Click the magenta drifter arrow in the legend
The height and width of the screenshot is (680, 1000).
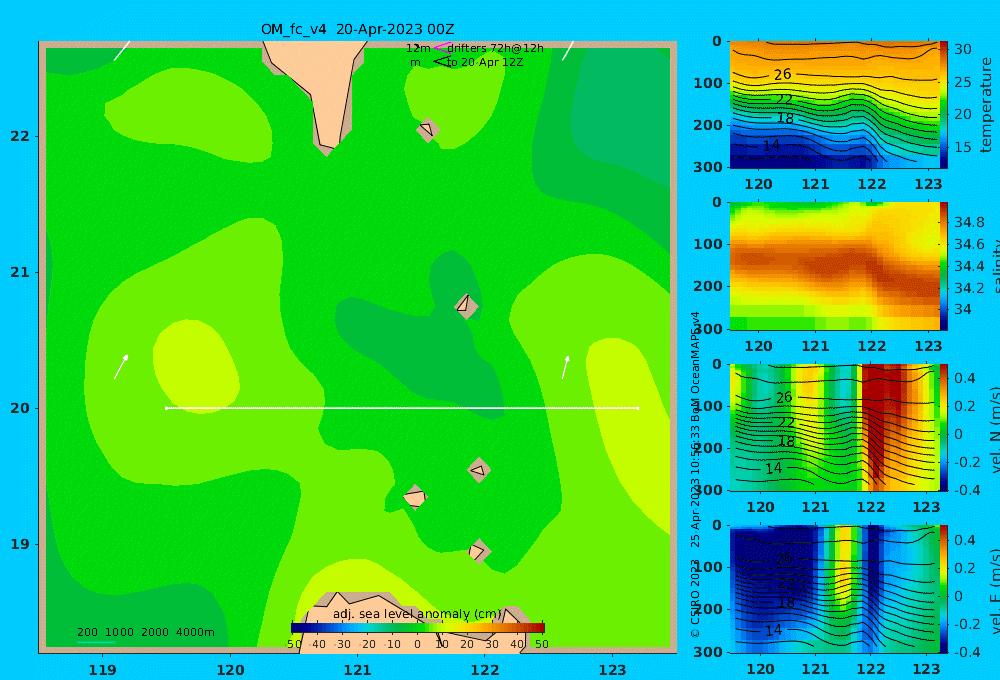[441, 48]
